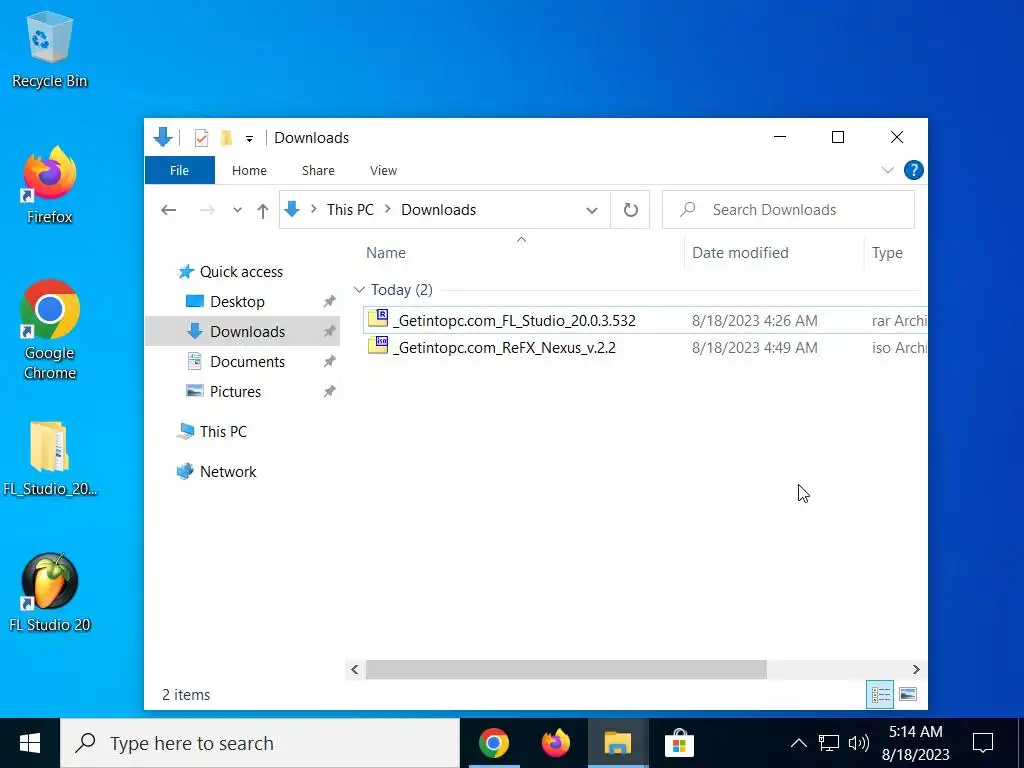Open the File menu tab

click(180, 170)
